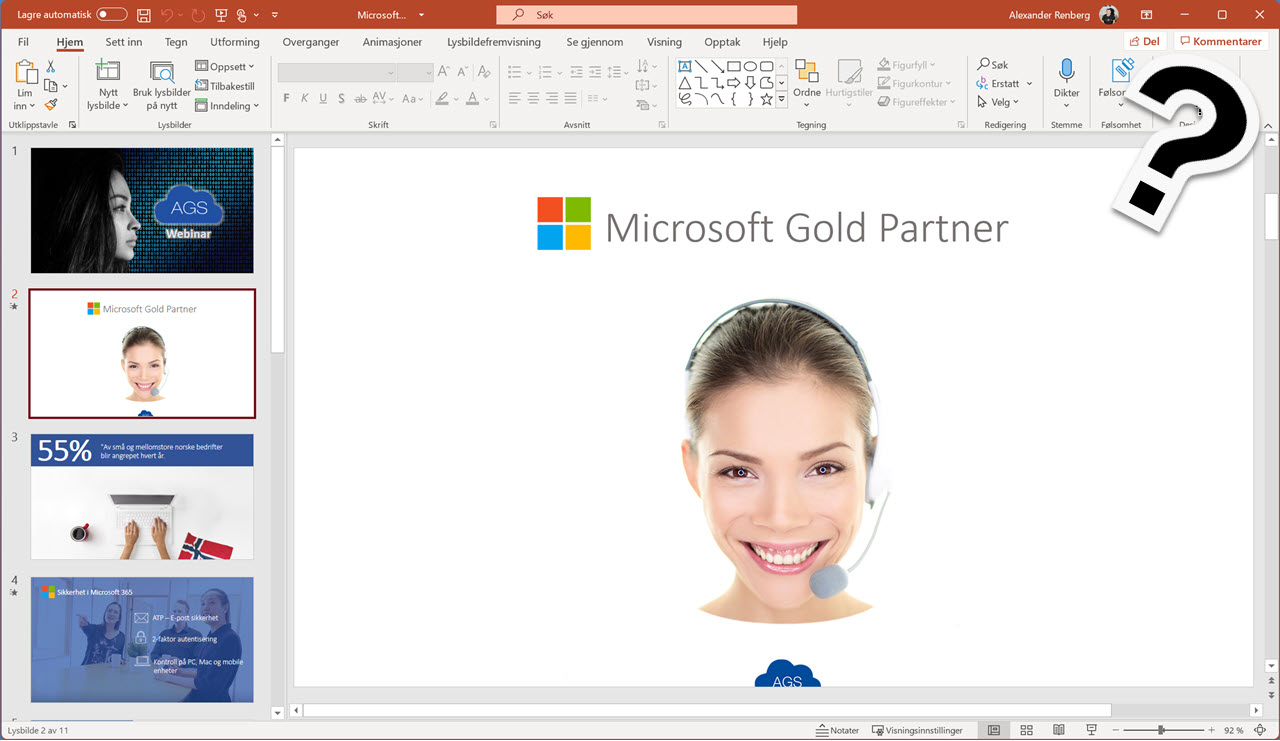
Task: Click the Copy icon
Action: coord(51,86)
